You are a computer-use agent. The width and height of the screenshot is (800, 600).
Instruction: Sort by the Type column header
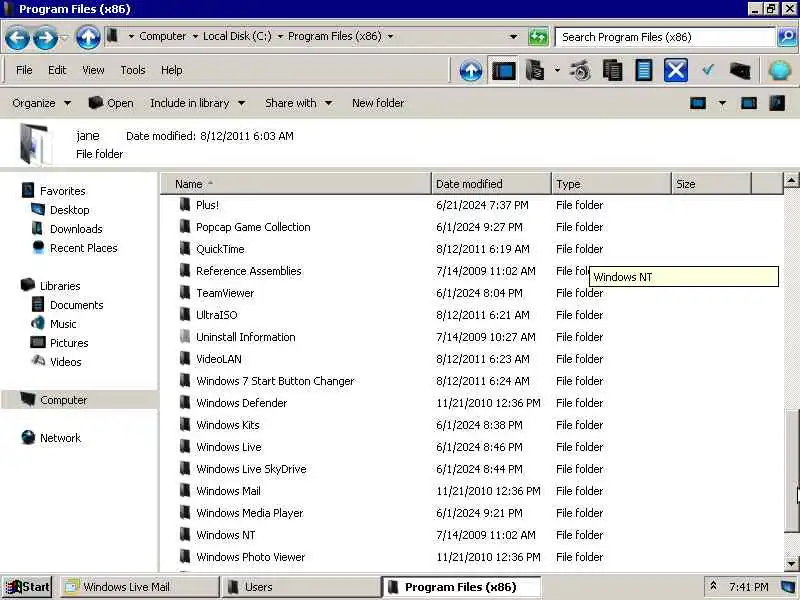pyautogui.click(x=611, y=184)
